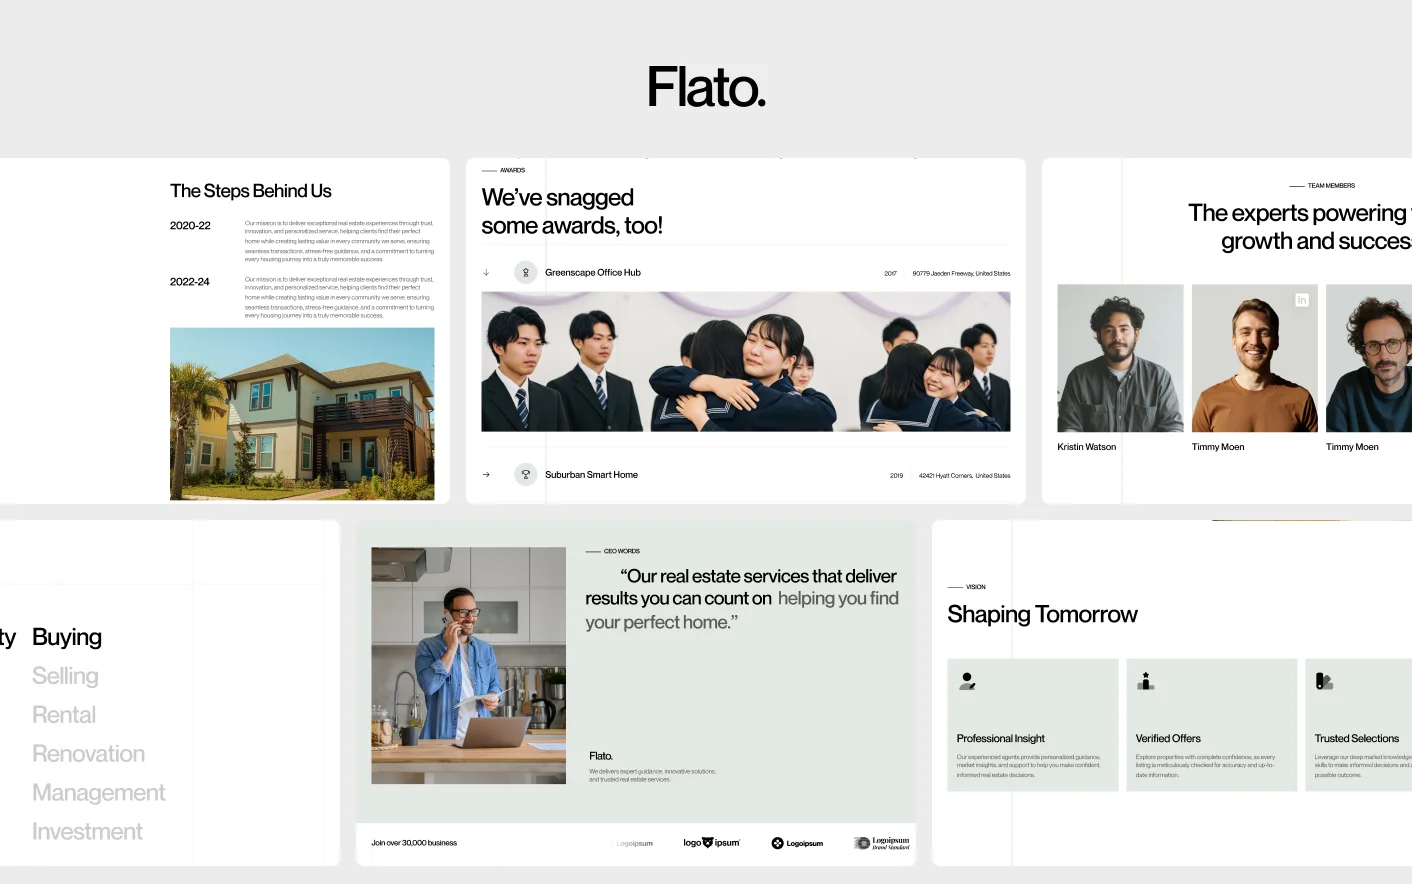1412x884 pixels.
Task: Click the LinkedIn icon on Timmy Moen's photo
Action: pos(1301,300)
